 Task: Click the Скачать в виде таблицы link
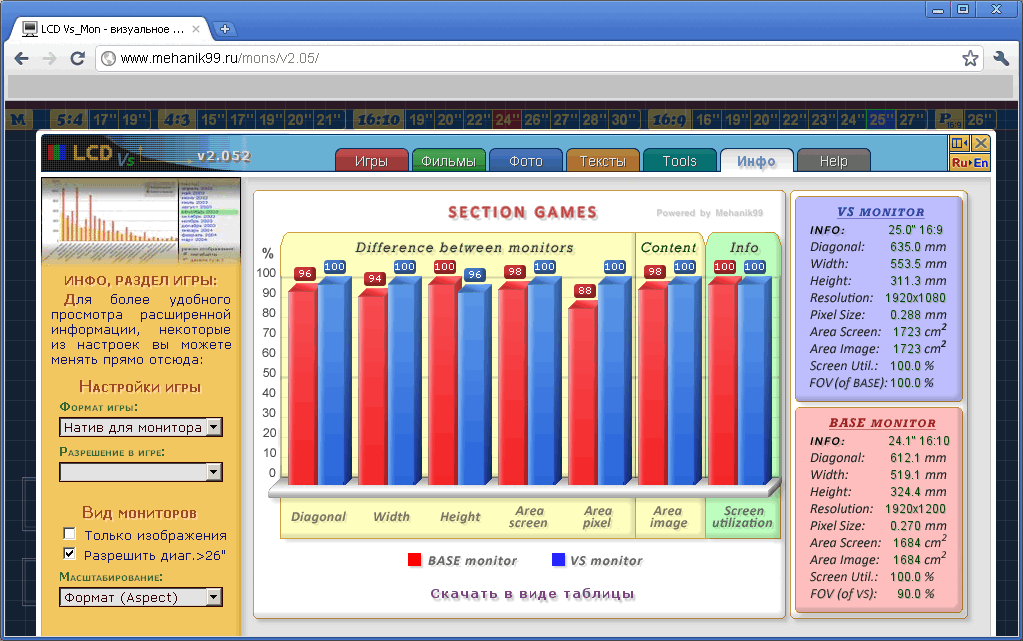pos(532,593)
